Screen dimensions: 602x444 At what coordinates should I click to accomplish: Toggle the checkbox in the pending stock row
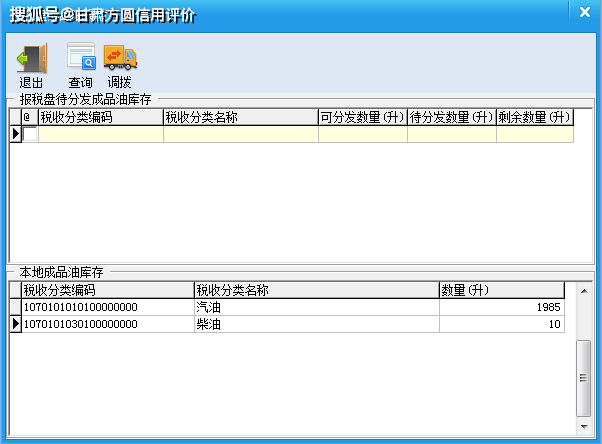click(x=30, y=134)
